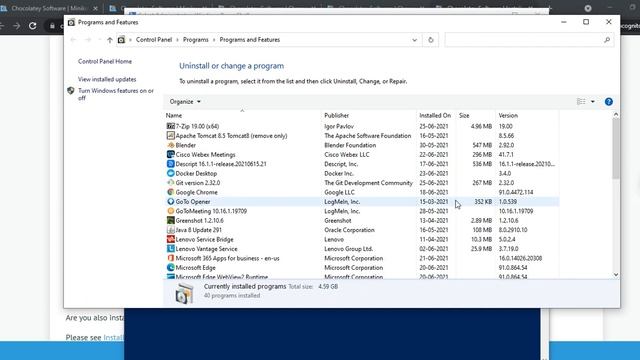This screenshot has height=360, width=640.
Task: Click the Microsoft Edge program icon
Action: coord(171,267)
